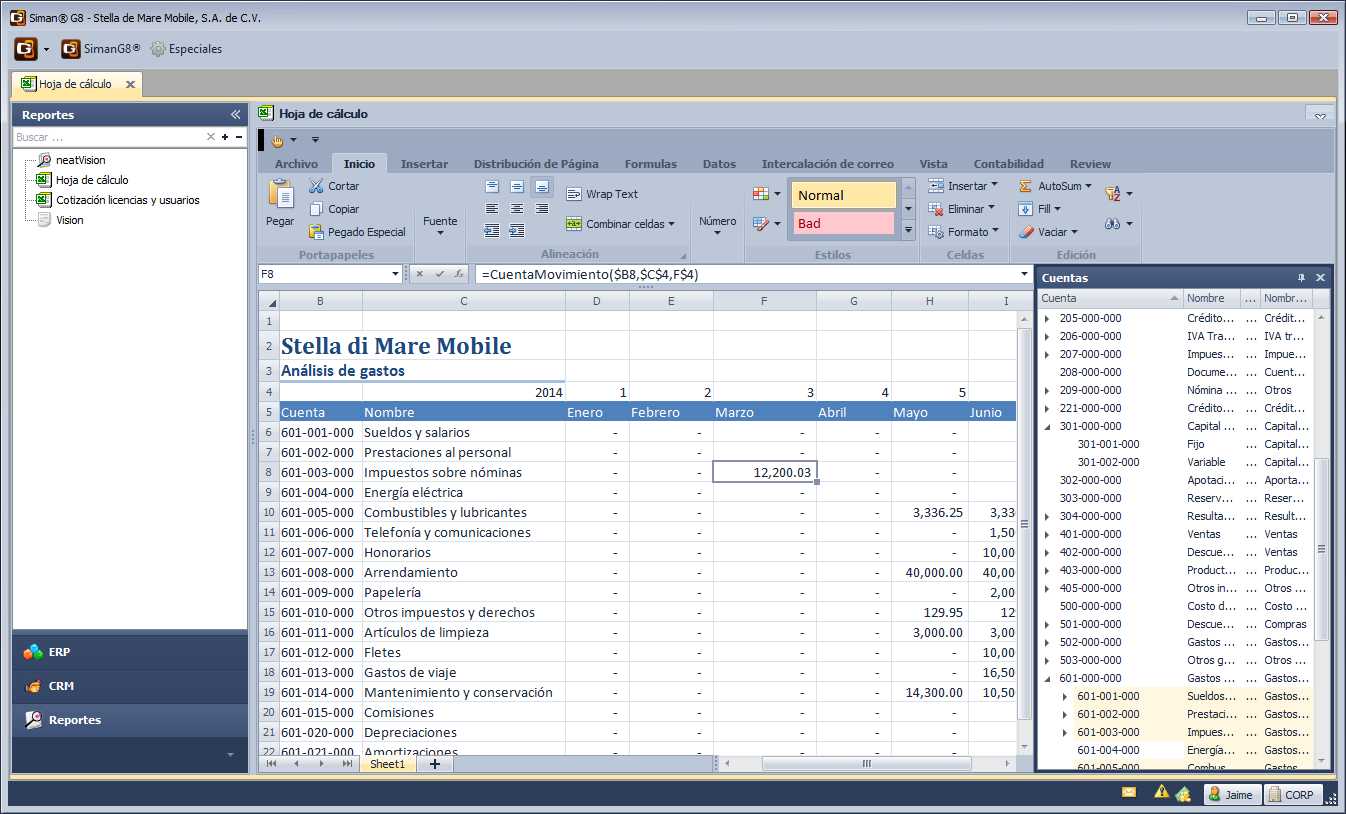Open conditional formatting grid icon
Screen dimensions: 1346x814
click(767, 194)
